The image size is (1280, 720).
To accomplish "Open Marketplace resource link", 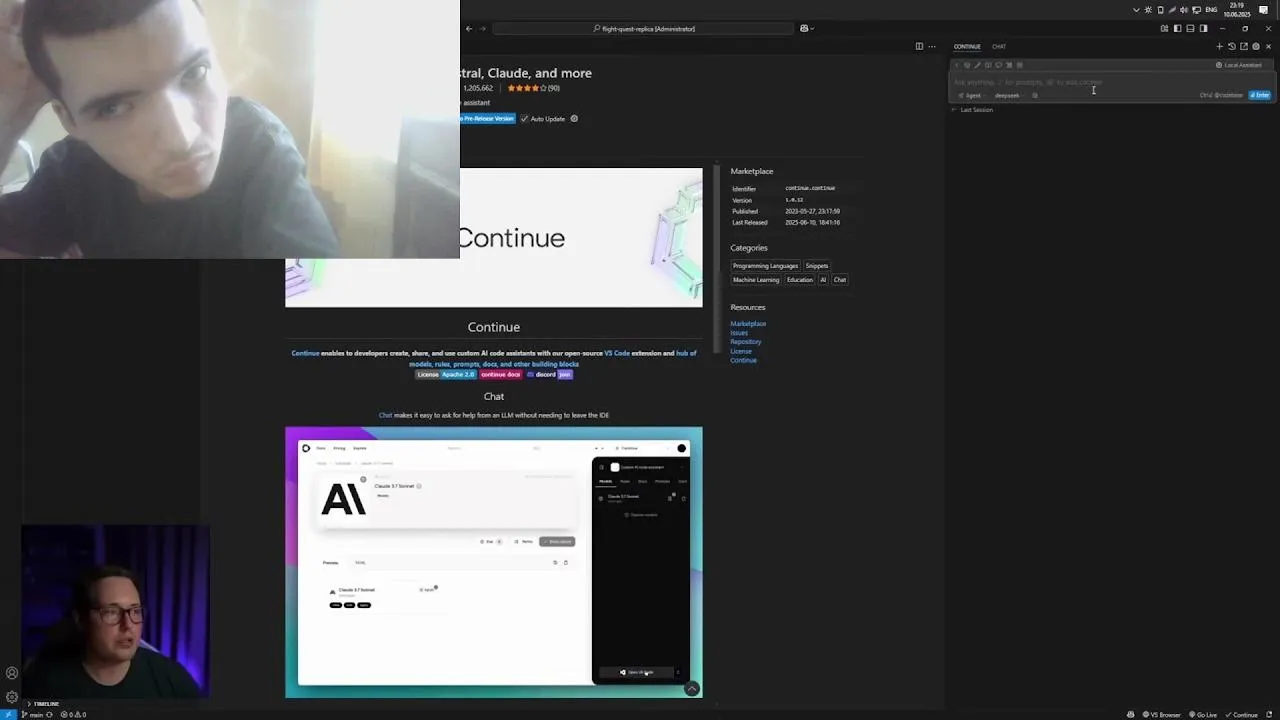I will (x=748, y=324).
